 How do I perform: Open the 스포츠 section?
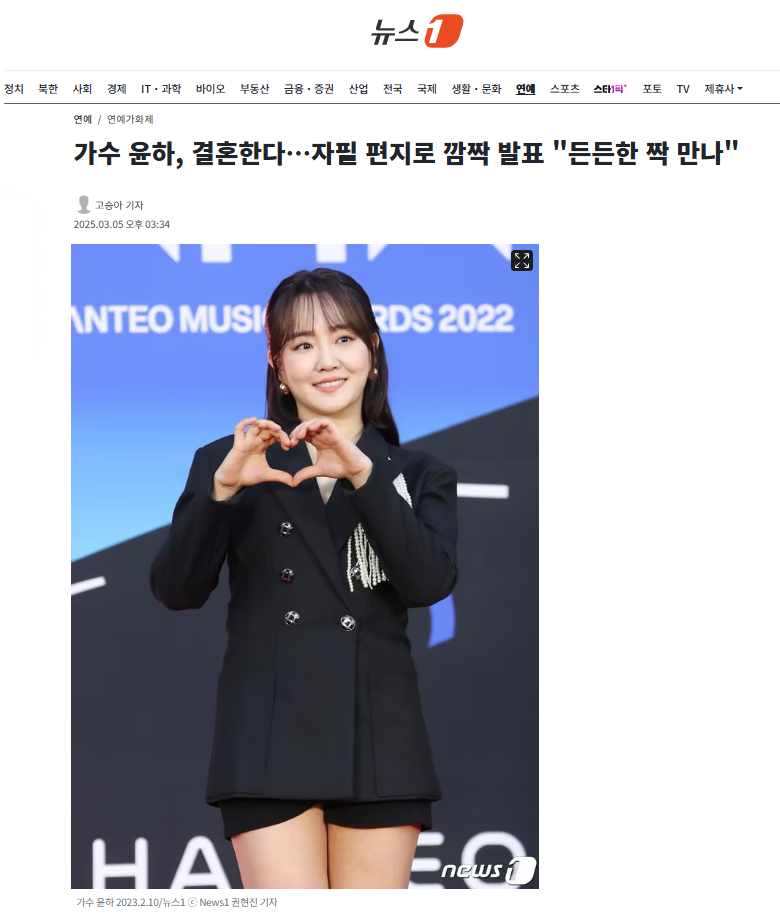point(564,89)
